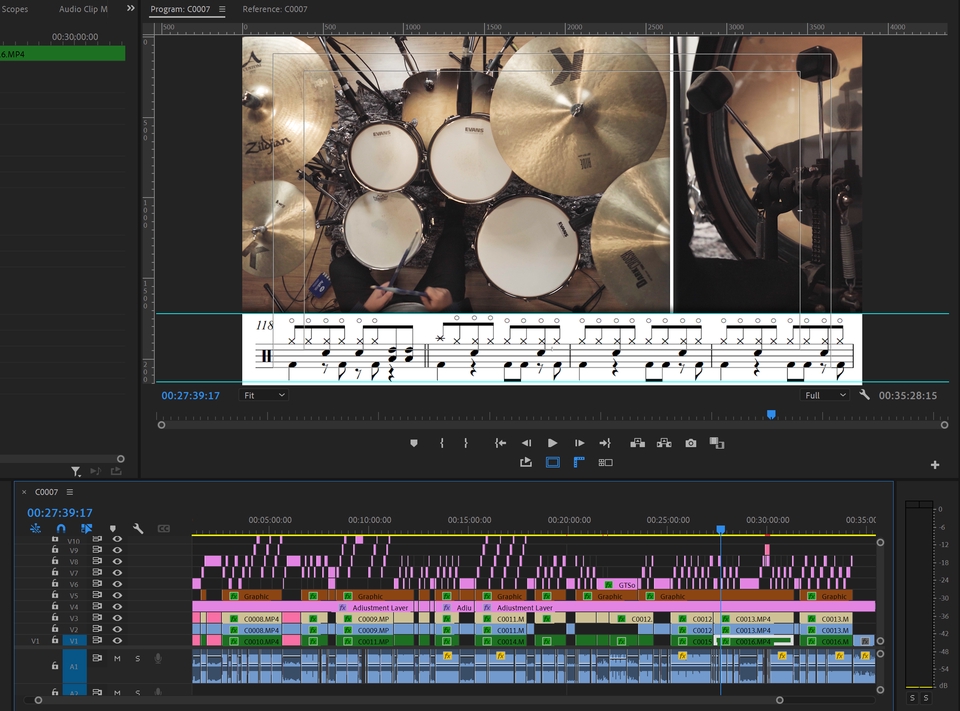Go to Out point in Program monitor
Screen dimensions: 960x711
(605, 443)
